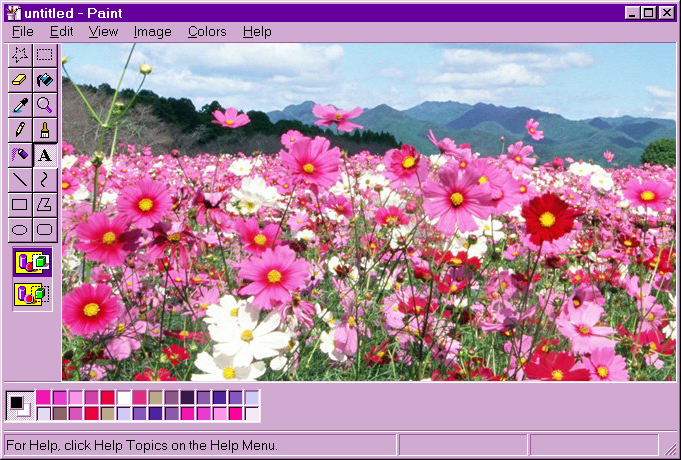Image resolution: width=681 pixels, height=460 pixels.
Task: Open the Help menu
Action: pyautogui.click(x=257, y=32)
